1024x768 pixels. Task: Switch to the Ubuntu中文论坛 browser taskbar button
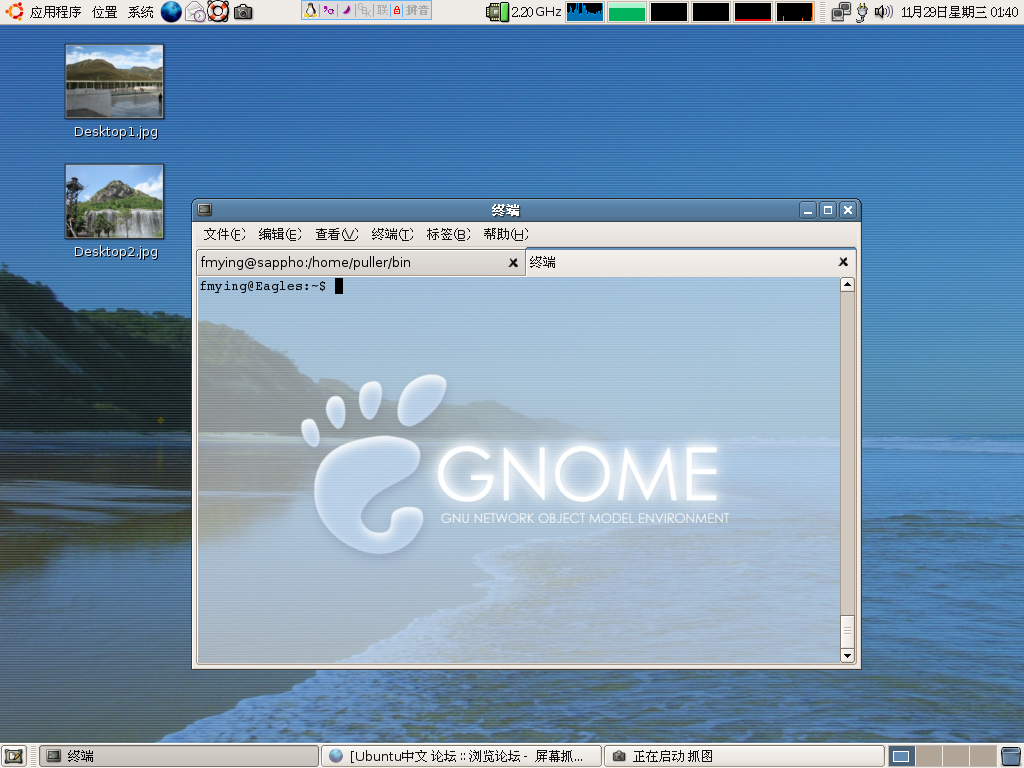(461, 757)
